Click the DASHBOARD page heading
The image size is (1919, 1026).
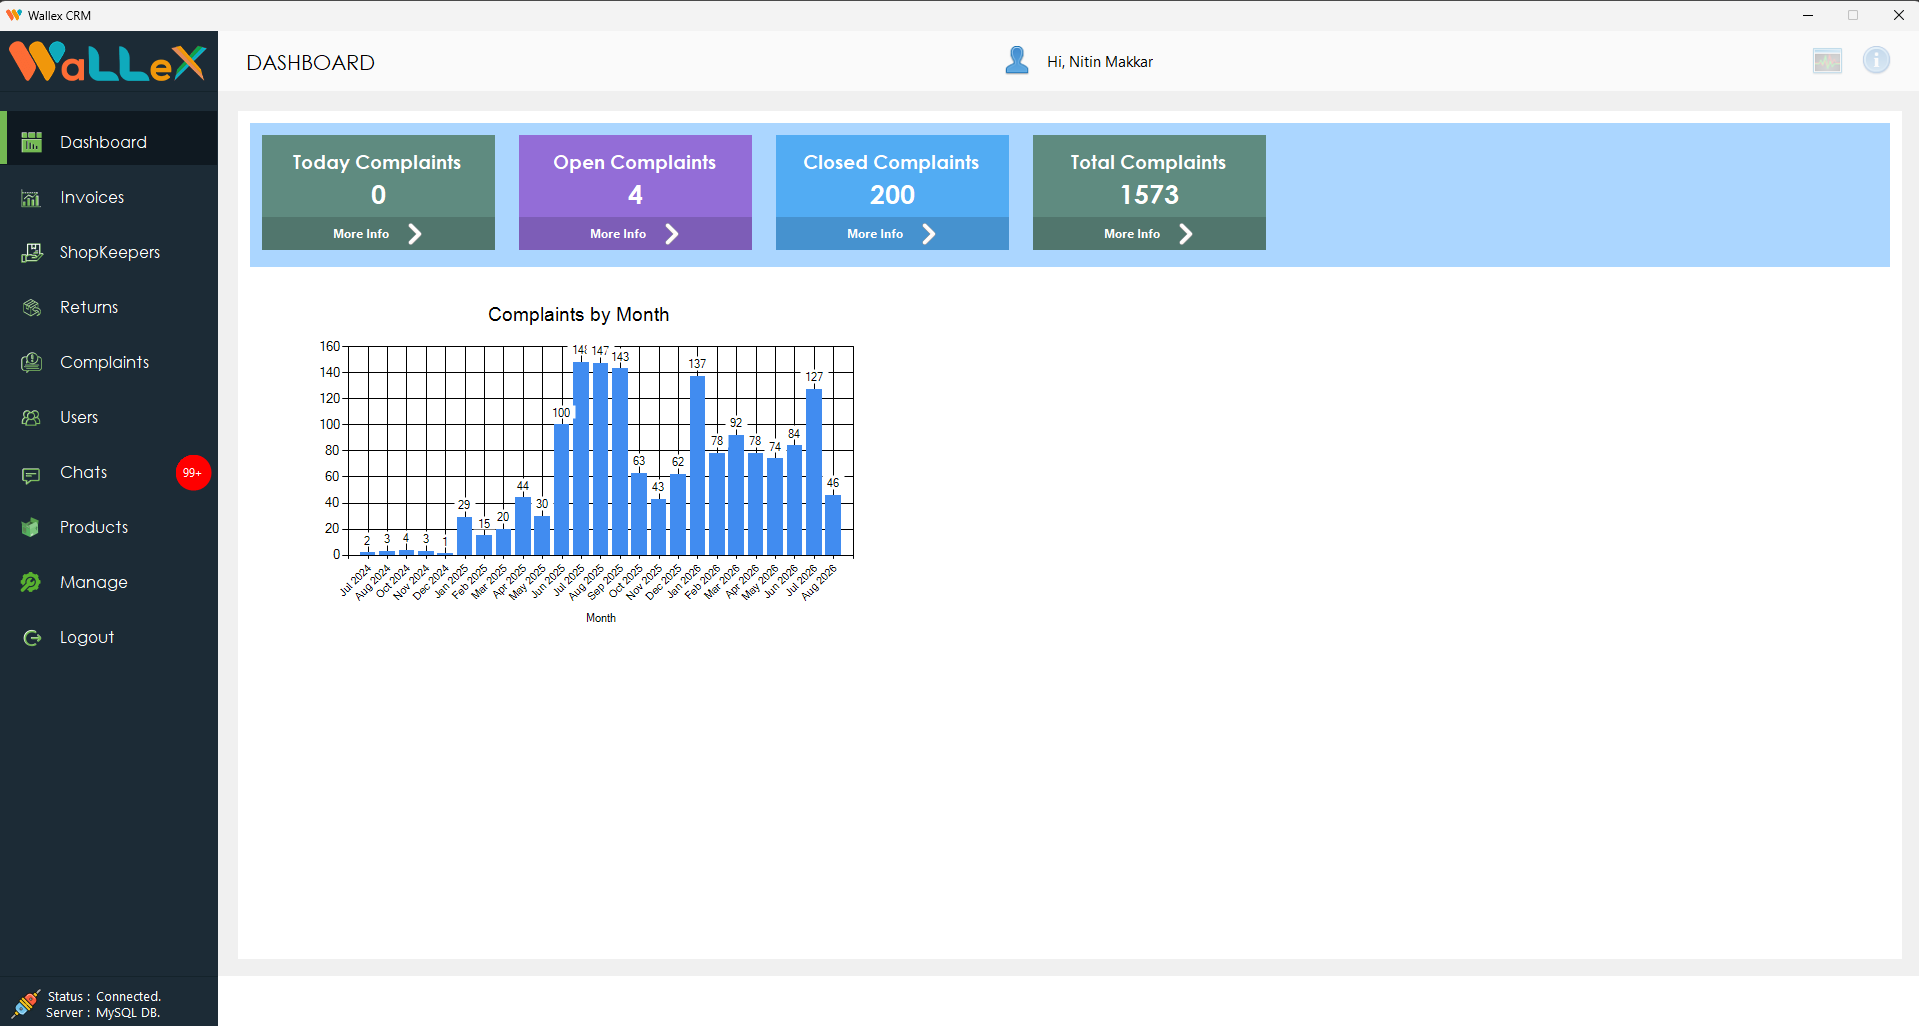[x=311, y=63]
